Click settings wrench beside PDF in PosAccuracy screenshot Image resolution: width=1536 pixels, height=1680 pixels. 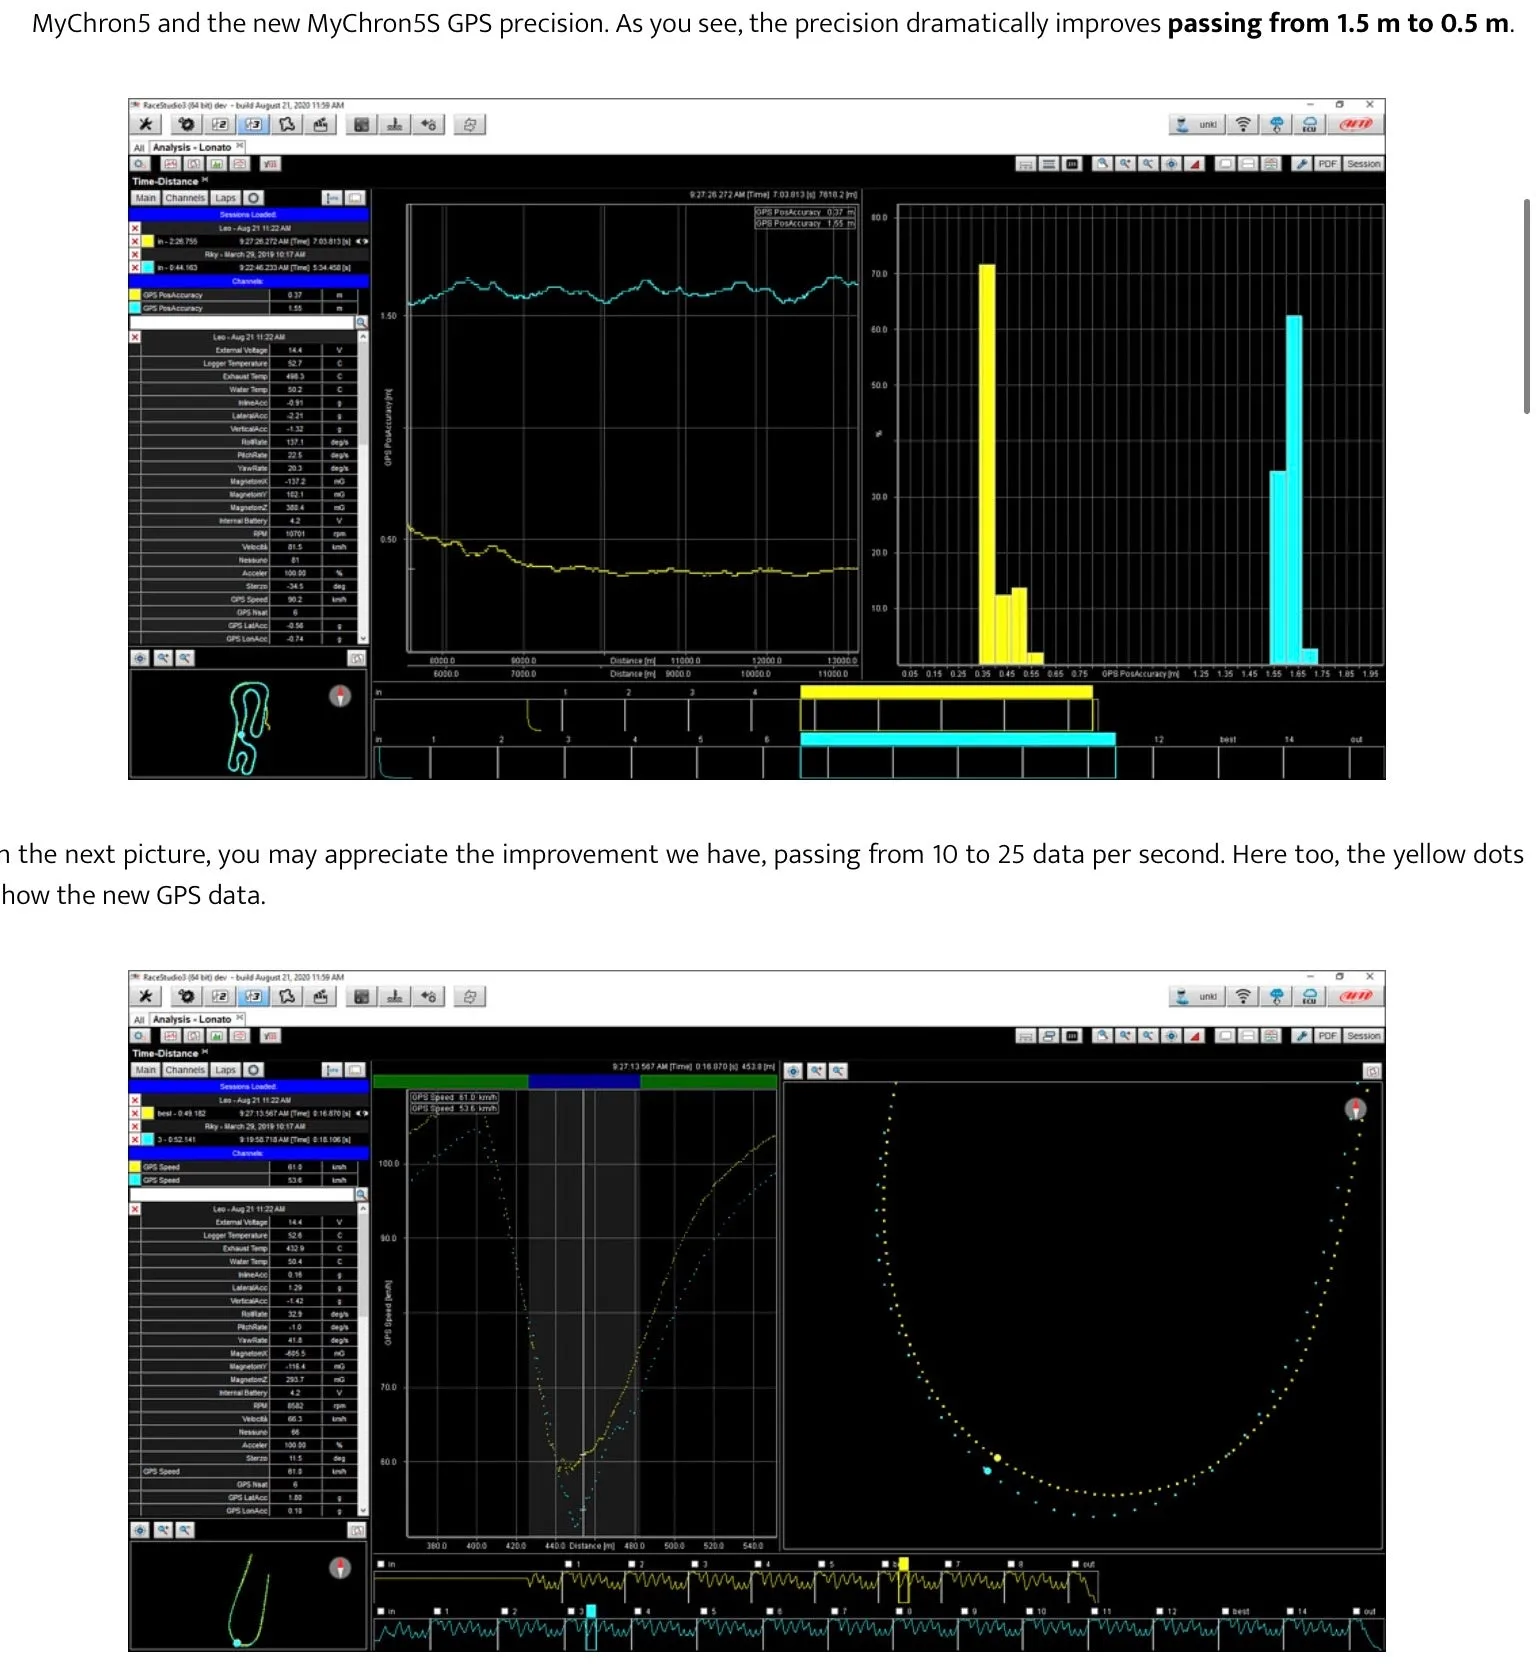click(1301, 164)
